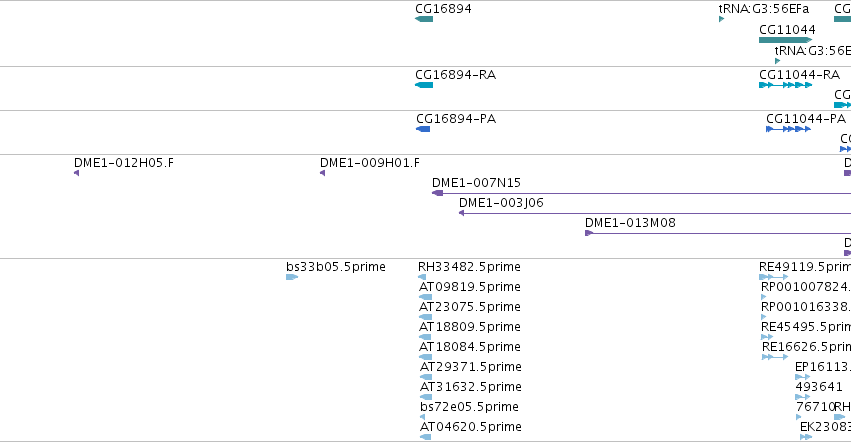Select the CG11044-PA protein feature
The width and height of the screenshot is (851, 442).
[789, 129]
